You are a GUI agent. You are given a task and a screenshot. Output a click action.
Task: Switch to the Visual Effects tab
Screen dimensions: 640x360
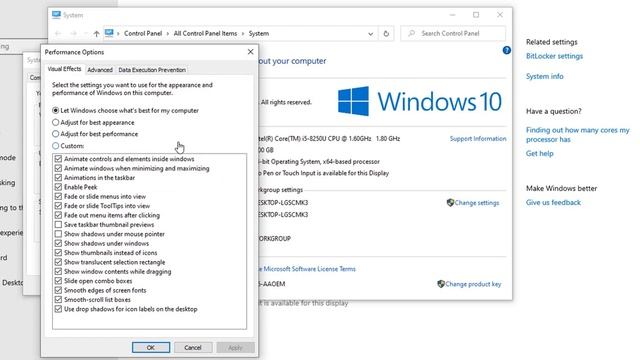(x=64, y=69)
